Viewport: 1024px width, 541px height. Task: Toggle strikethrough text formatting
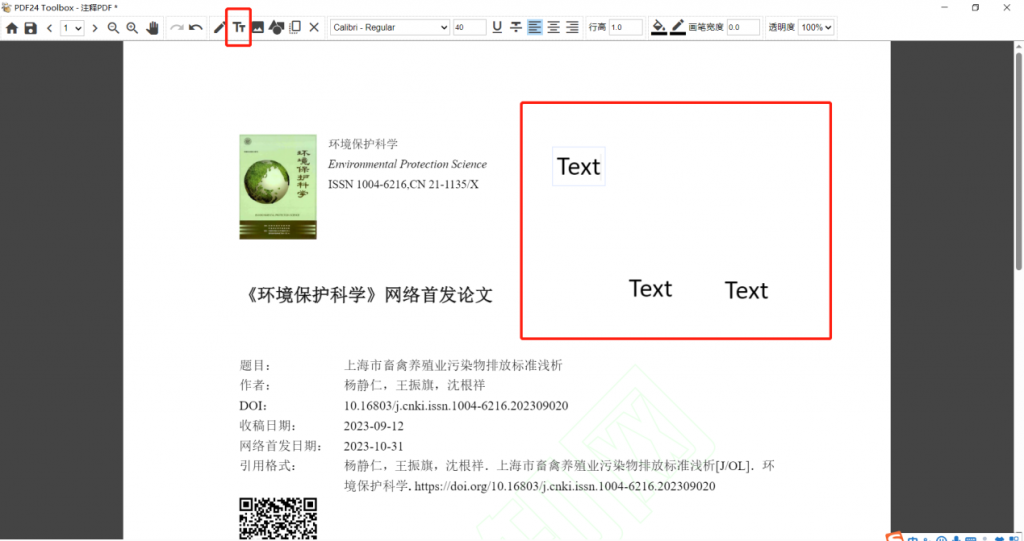(x=516, y=28)
